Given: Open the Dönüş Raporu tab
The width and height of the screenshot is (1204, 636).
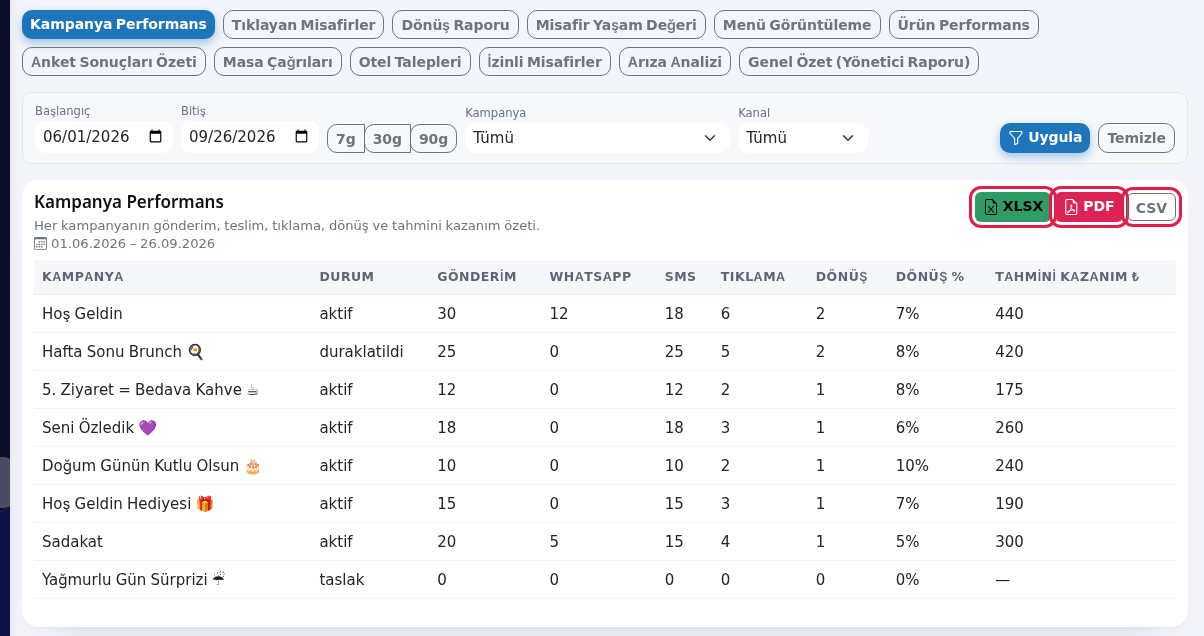Looking at the screenshot, I should pos(456,24).
